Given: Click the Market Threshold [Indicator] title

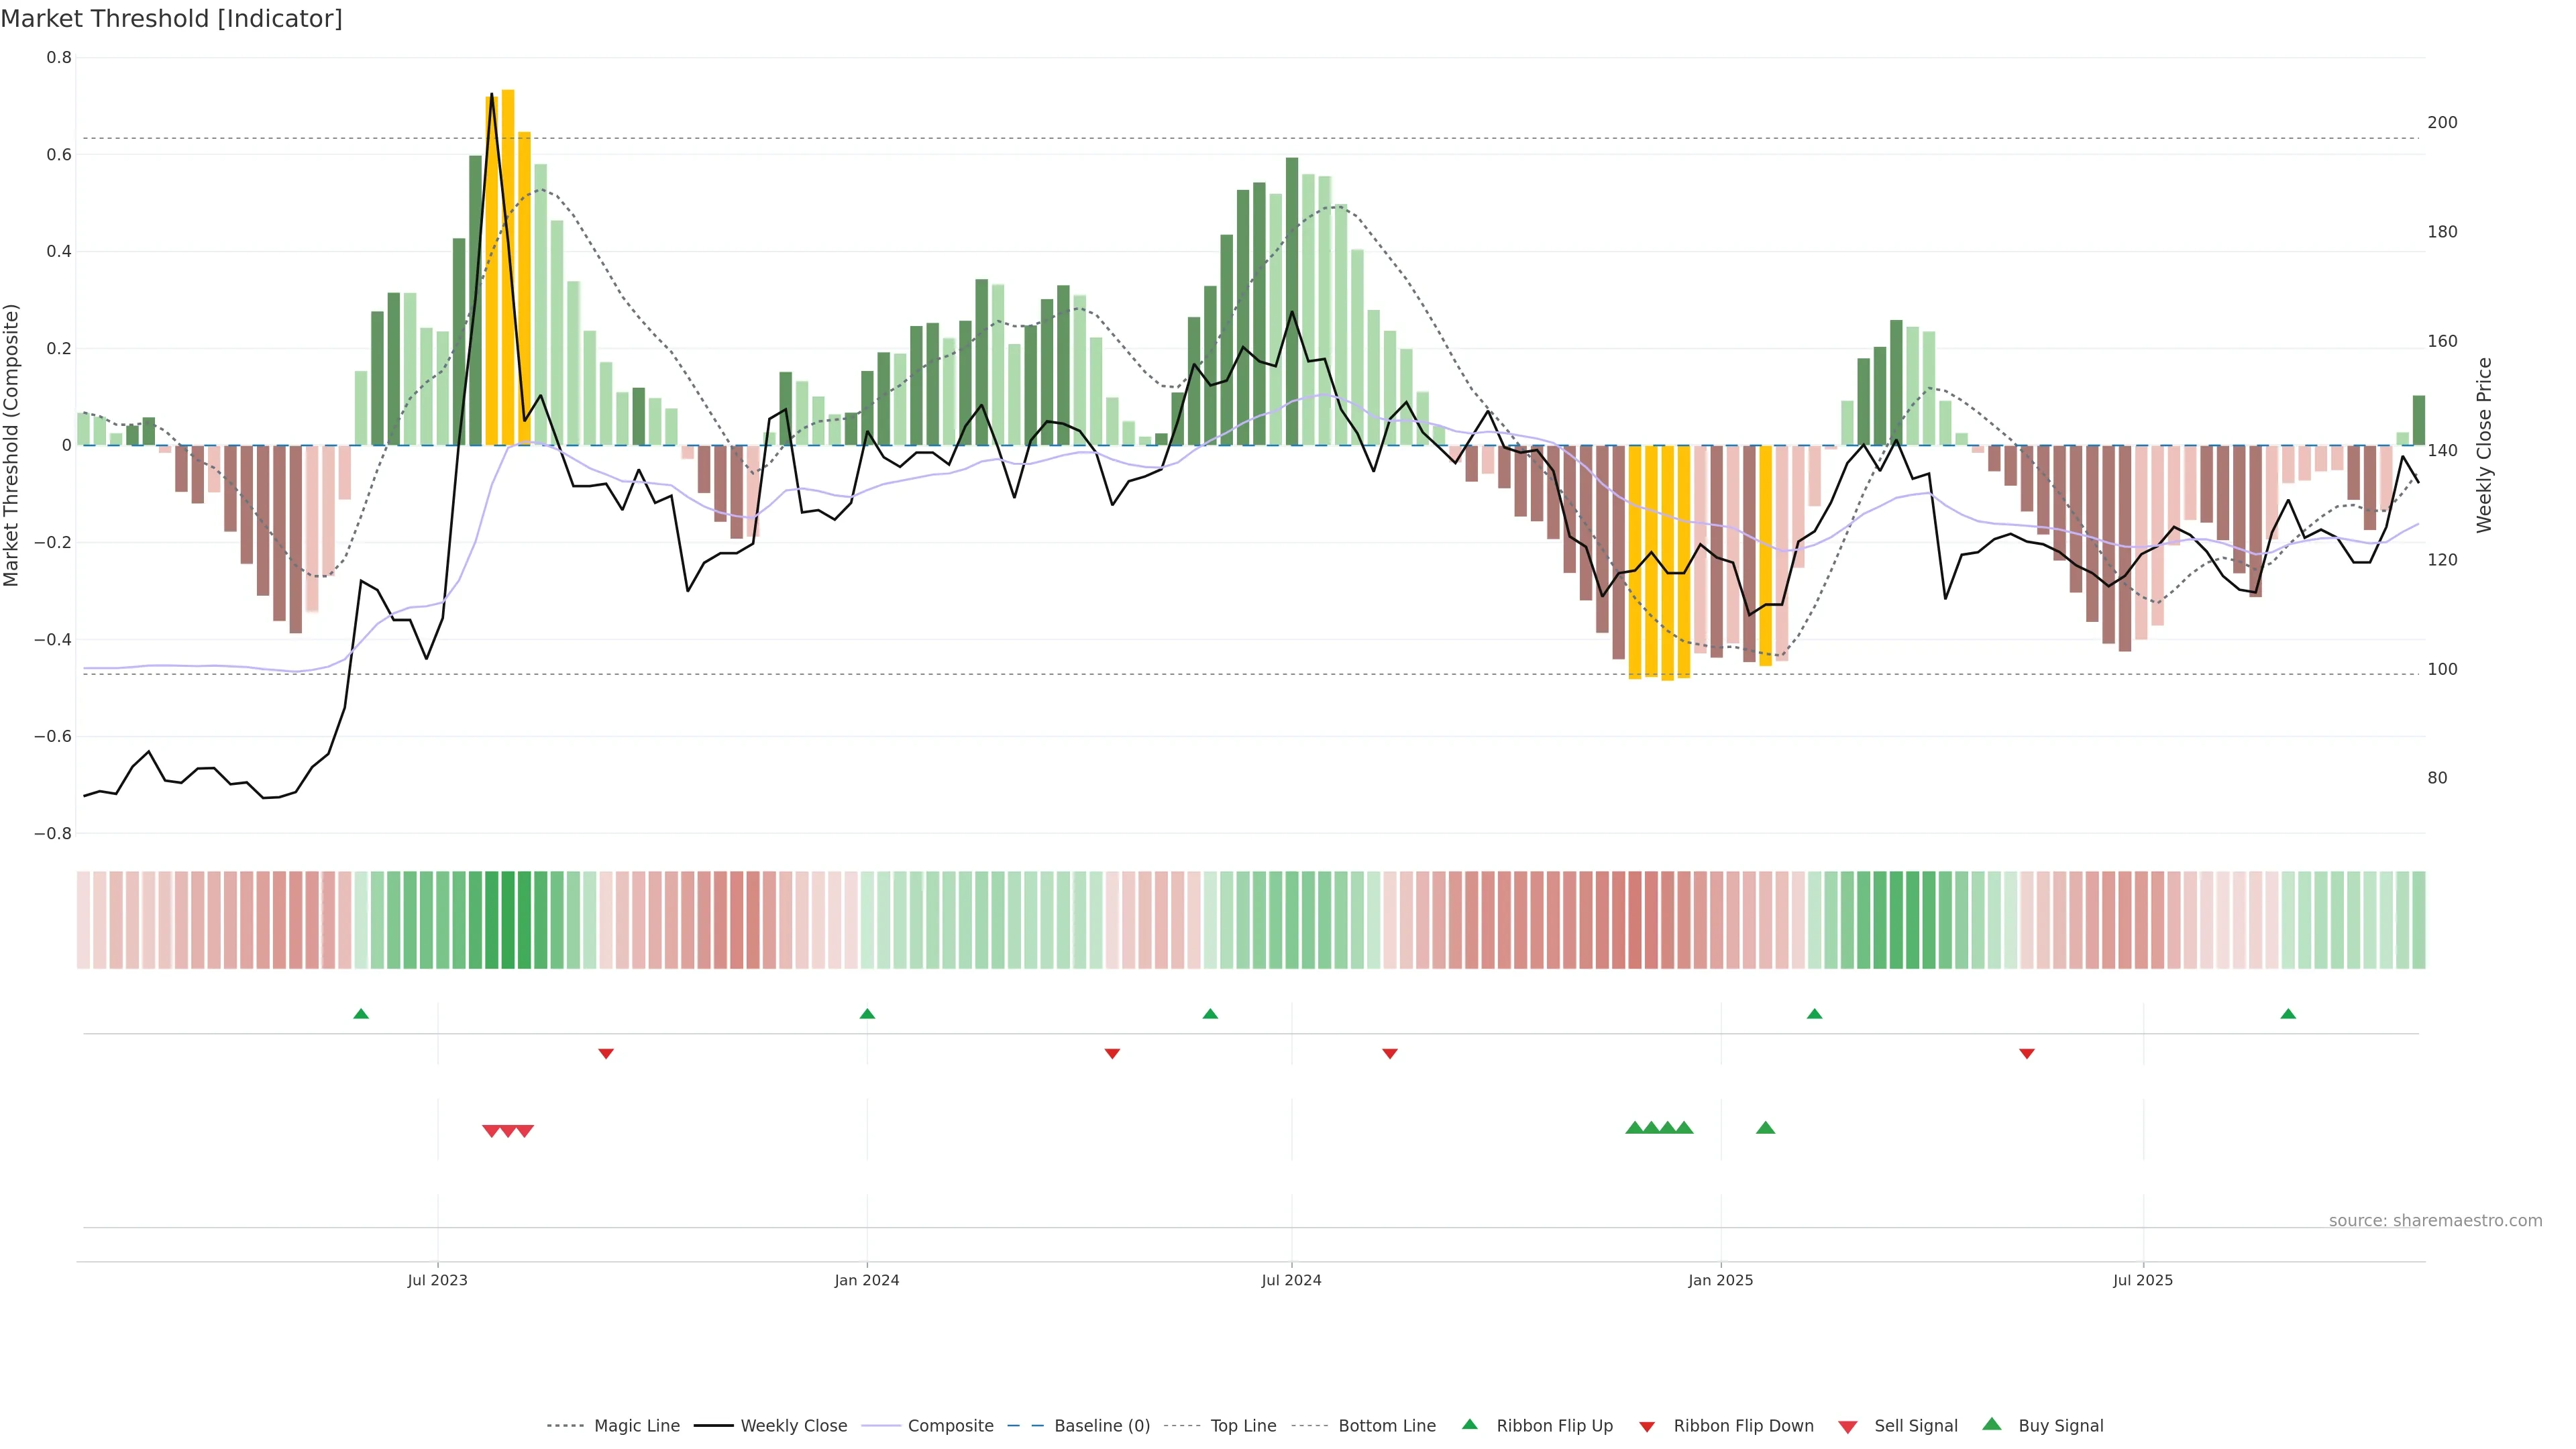Looking at the screenshot, I should tap(171, 19).
